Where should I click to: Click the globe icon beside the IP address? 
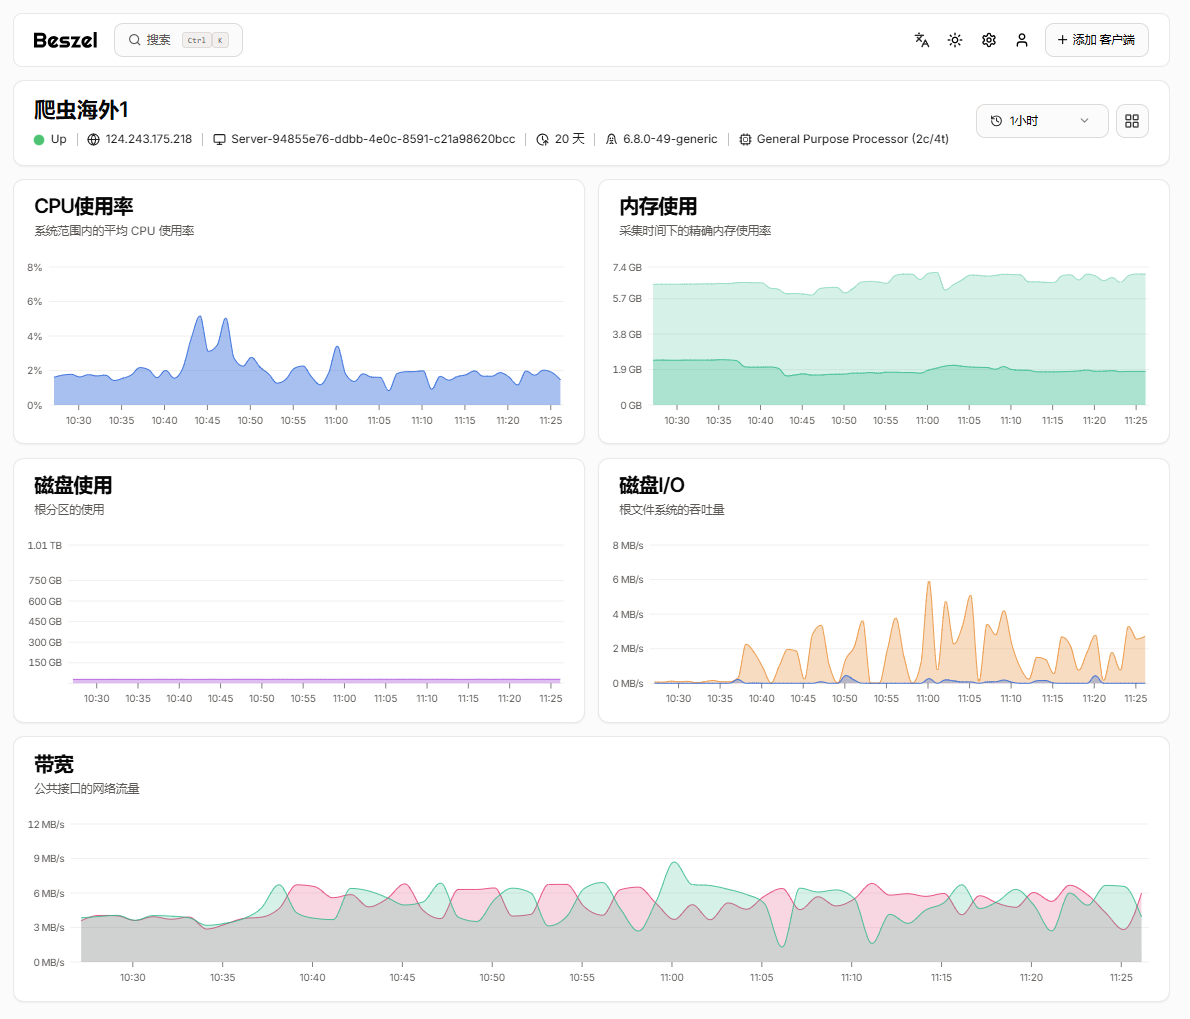[x=93, y=140]
